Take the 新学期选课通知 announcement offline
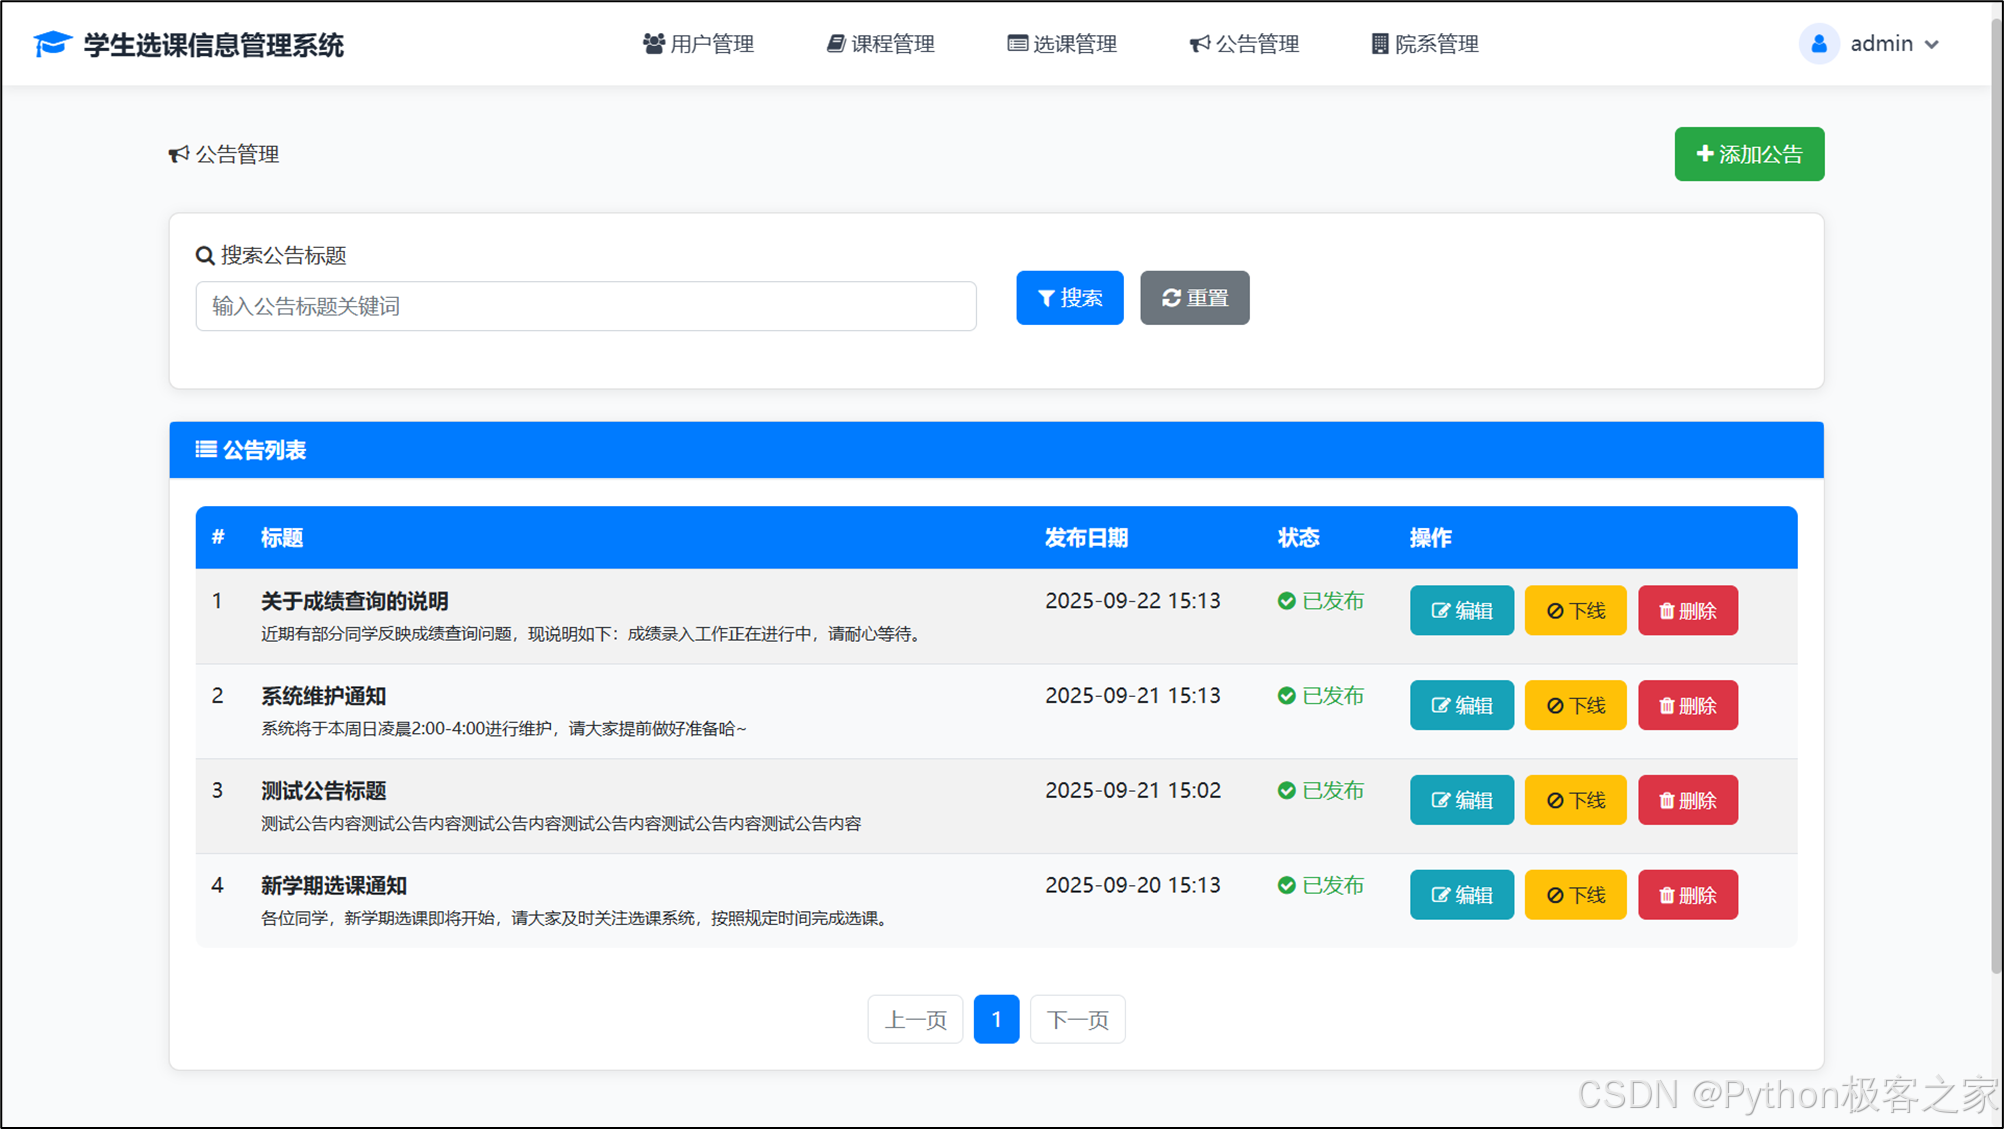The width and height of the screenshot is (2004, 1129). point(1575,895)
